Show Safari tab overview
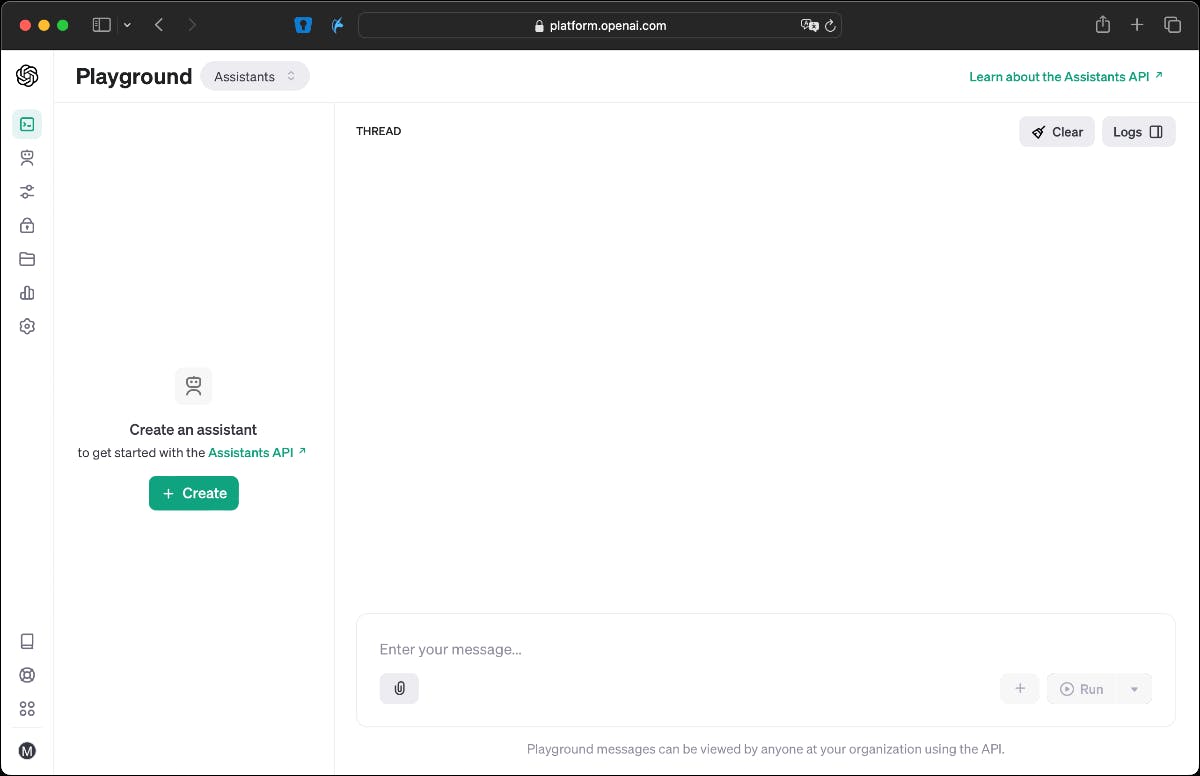This screenshot has height=776, width=1200. [1172, 25]
